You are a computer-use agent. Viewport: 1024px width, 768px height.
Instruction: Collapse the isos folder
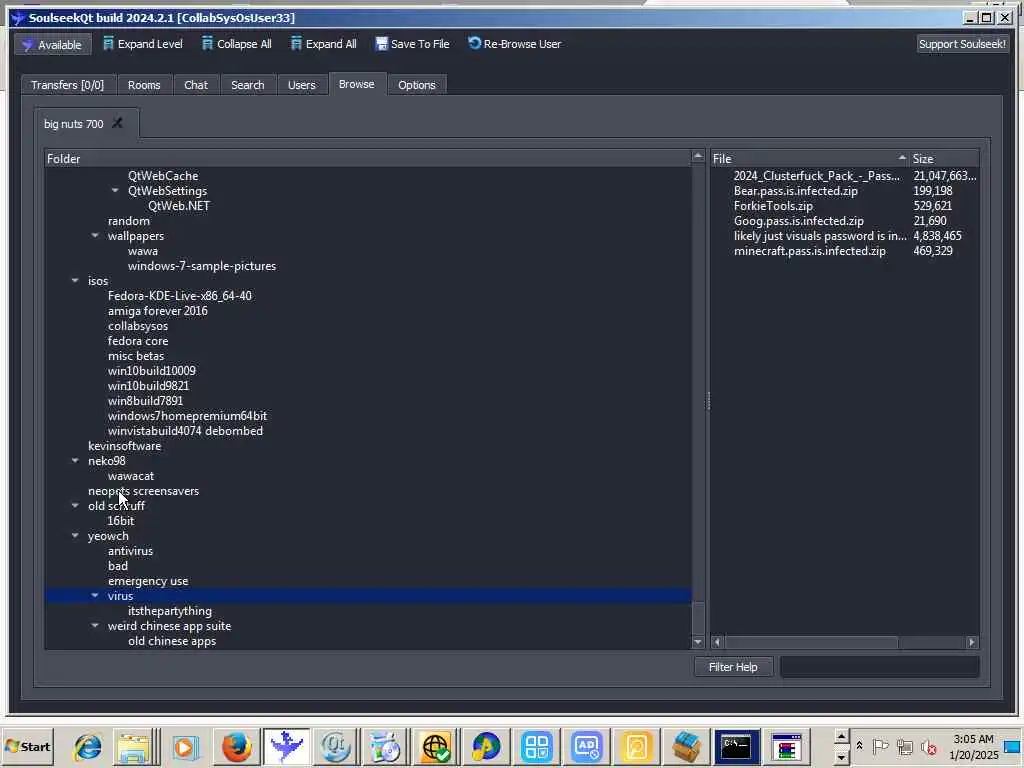[75, 281]
